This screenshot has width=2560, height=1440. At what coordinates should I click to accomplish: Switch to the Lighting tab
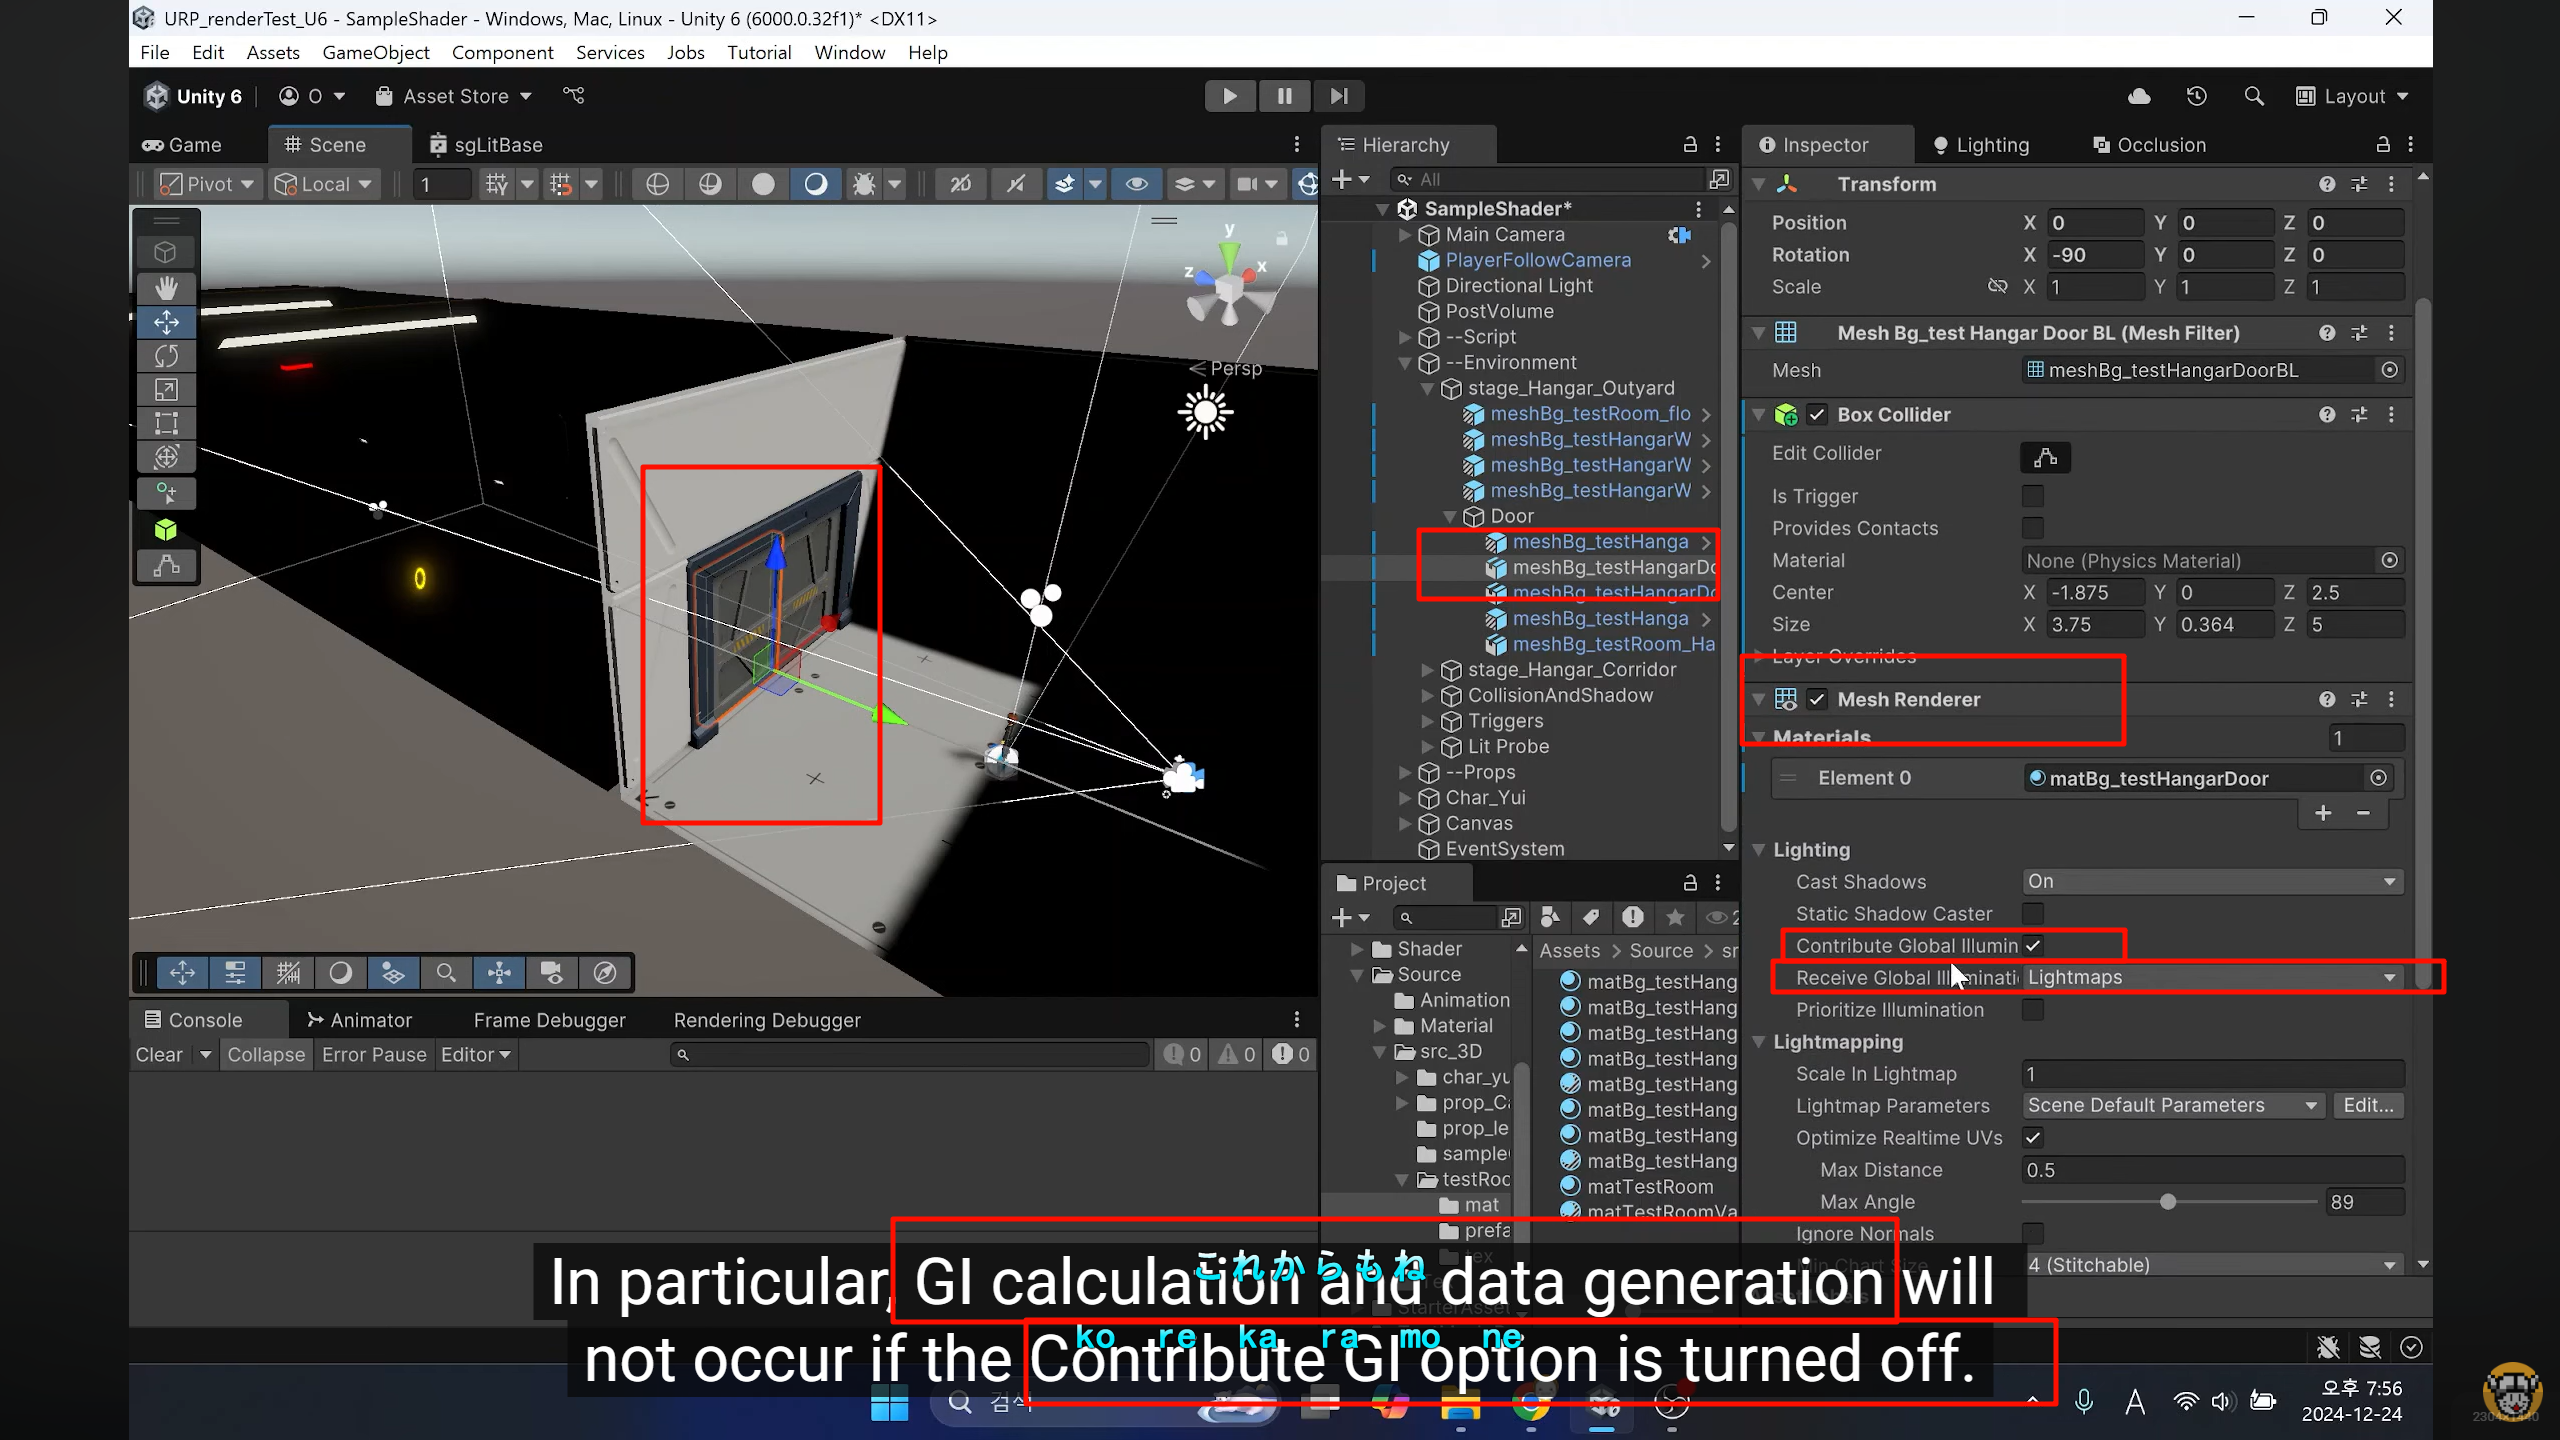click(x=1980, y=145)
